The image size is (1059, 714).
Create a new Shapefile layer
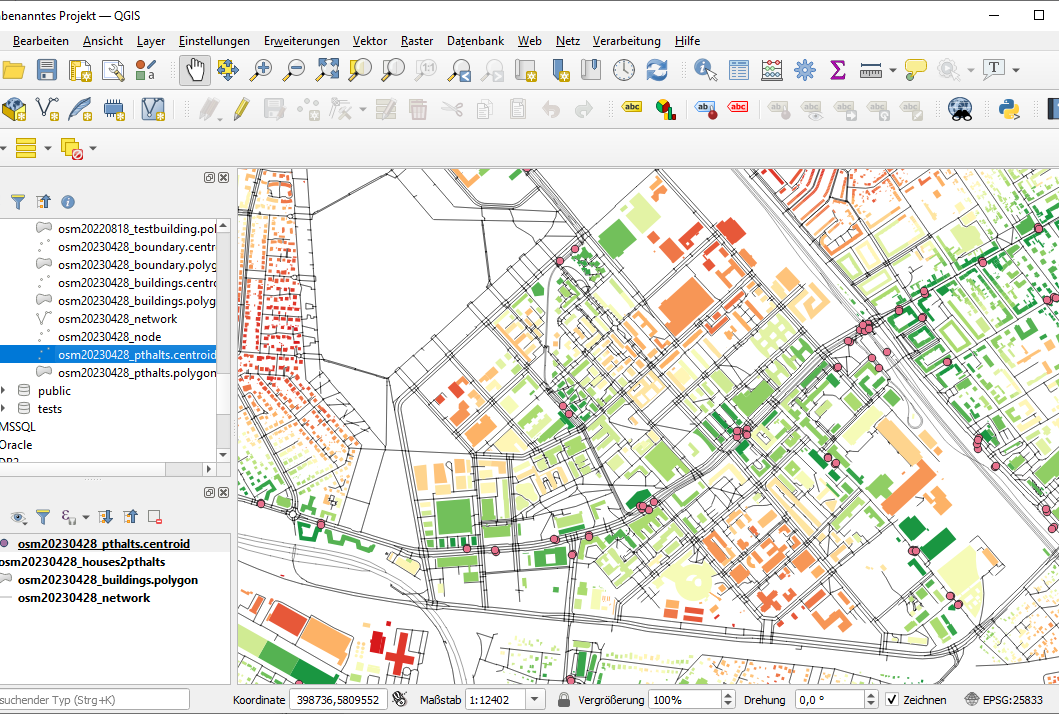point(47,109)
